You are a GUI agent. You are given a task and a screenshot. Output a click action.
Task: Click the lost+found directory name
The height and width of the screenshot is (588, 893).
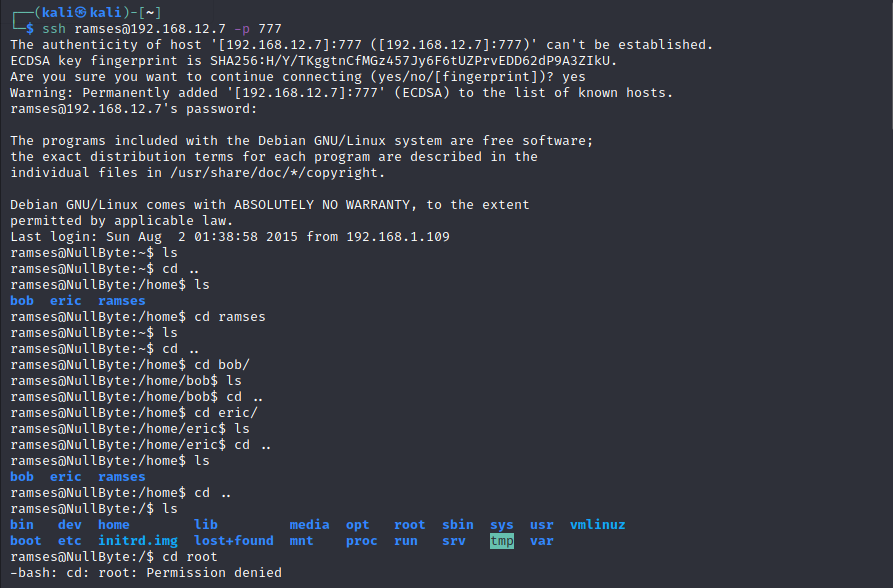(x=233, y=541)
